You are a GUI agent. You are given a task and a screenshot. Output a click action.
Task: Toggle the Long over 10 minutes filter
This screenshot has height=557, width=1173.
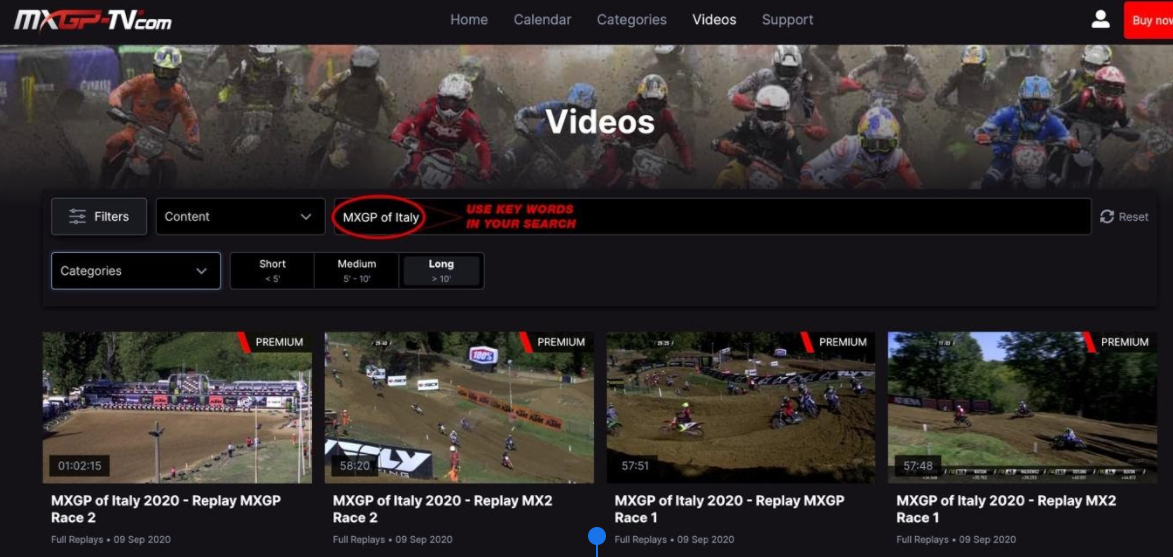[x=441, y=270]
